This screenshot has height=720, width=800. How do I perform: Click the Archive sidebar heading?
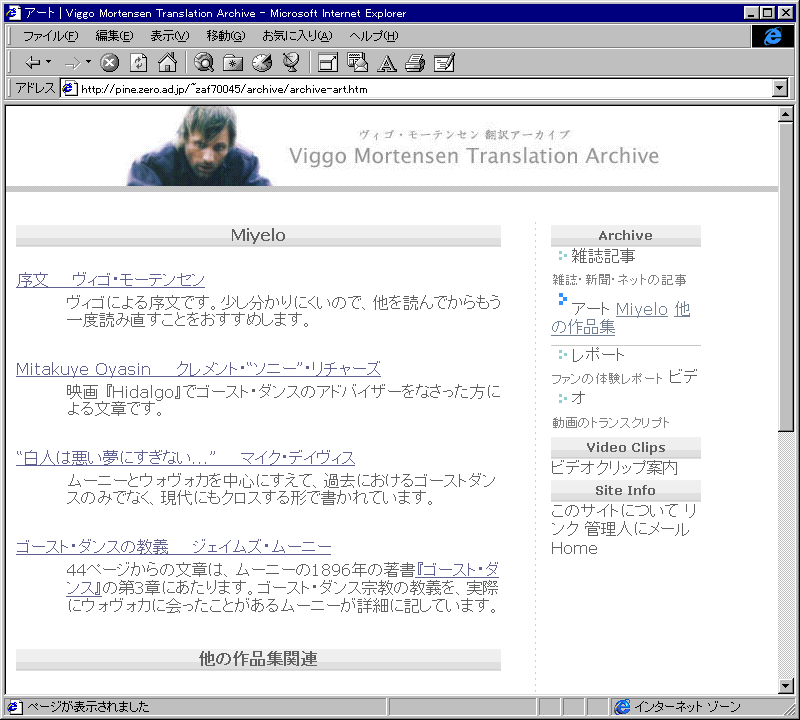[626, 236]
